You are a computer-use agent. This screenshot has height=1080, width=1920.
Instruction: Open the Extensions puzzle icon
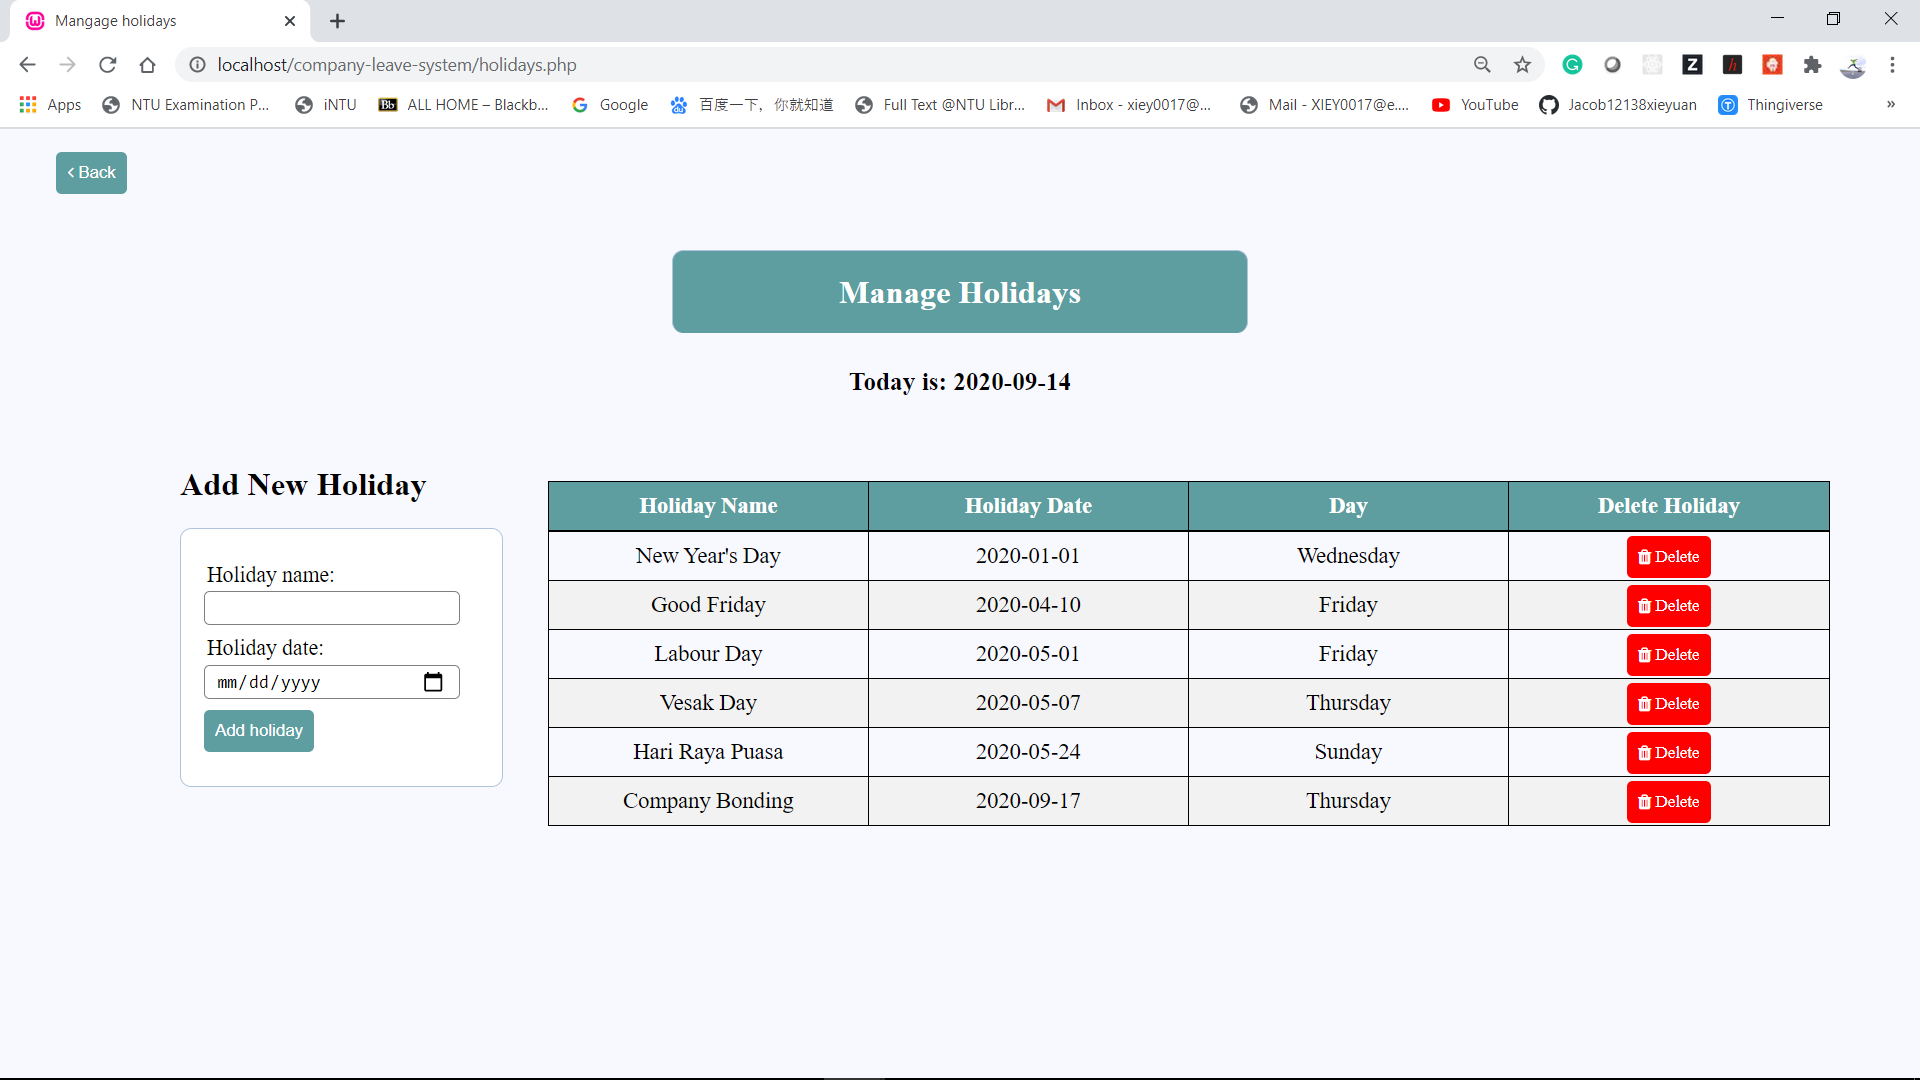[x=1812, y=65]
